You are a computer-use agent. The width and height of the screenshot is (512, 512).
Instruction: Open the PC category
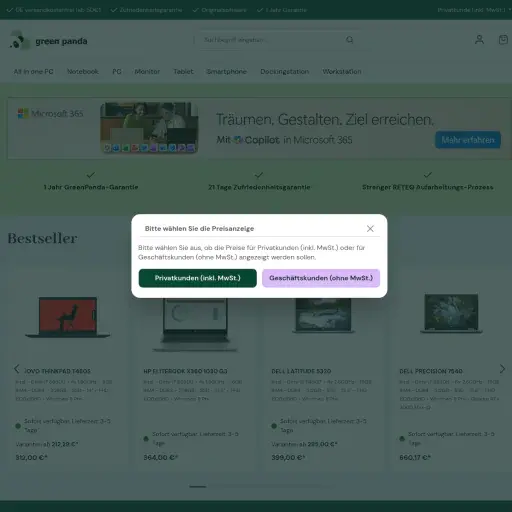click(117, 72)
